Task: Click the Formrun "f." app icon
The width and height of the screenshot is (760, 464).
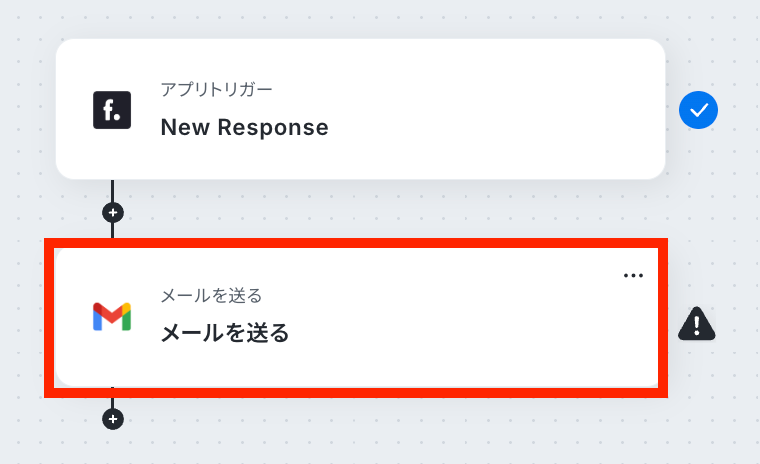Action: (112, 110)
